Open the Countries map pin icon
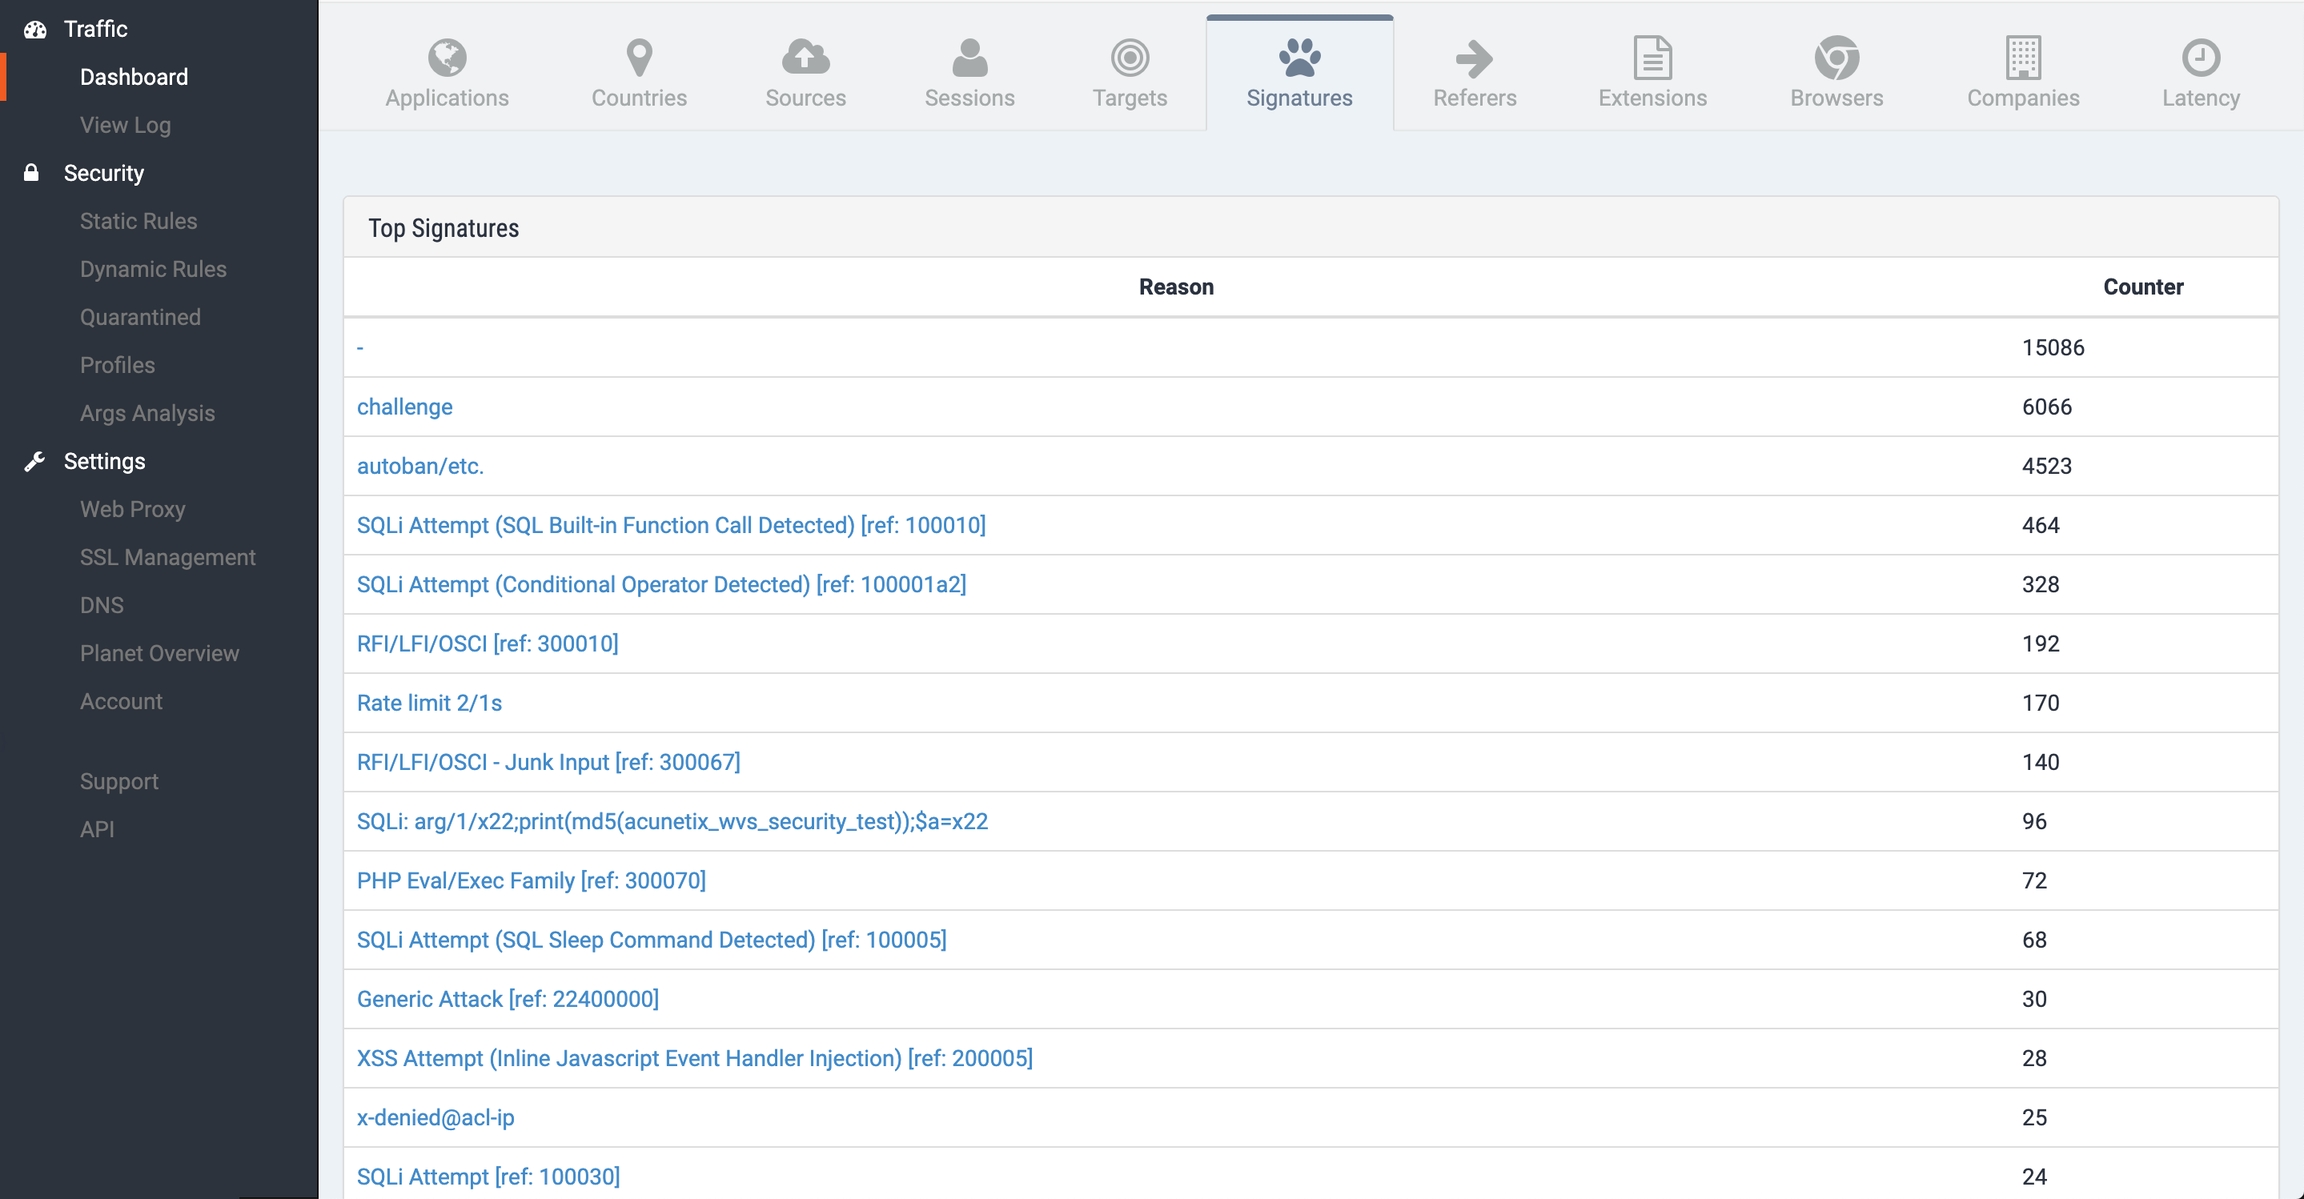2304x1199 pixels. pyautogui.click(x=639, y=57)
